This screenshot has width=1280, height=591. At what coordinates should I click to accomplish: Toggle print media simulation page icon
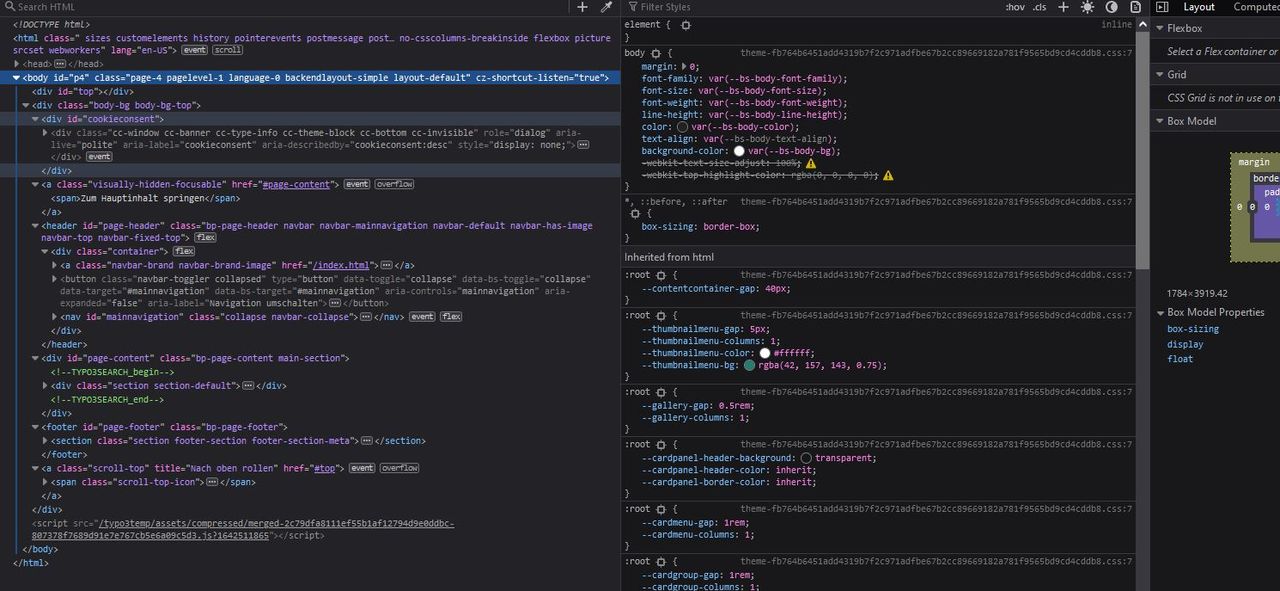(1136, 7)
